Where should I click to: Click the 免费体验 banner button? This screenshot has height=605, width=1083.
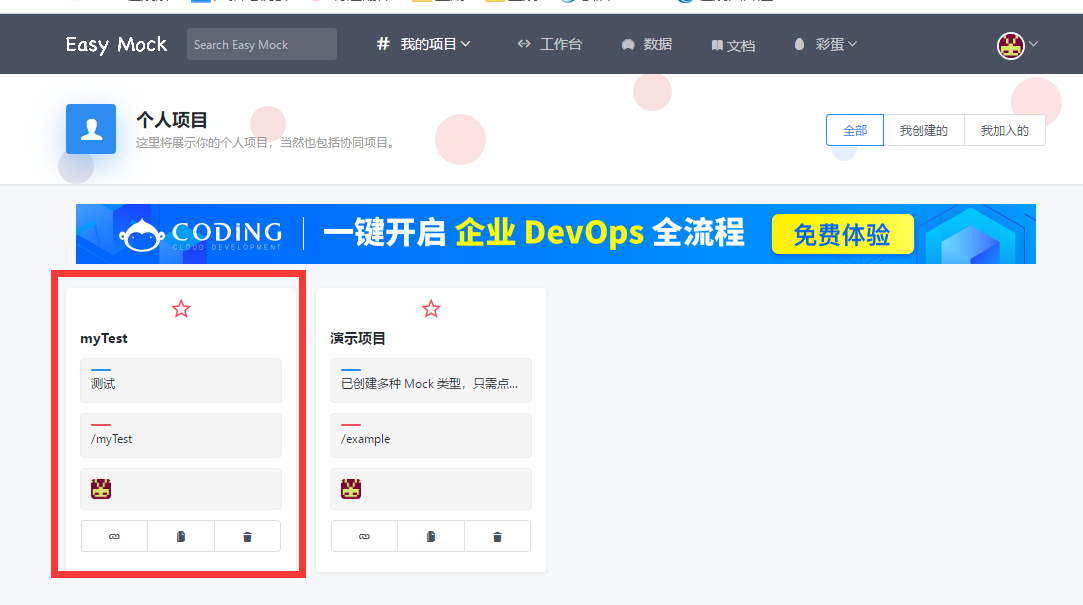[842, 233]
